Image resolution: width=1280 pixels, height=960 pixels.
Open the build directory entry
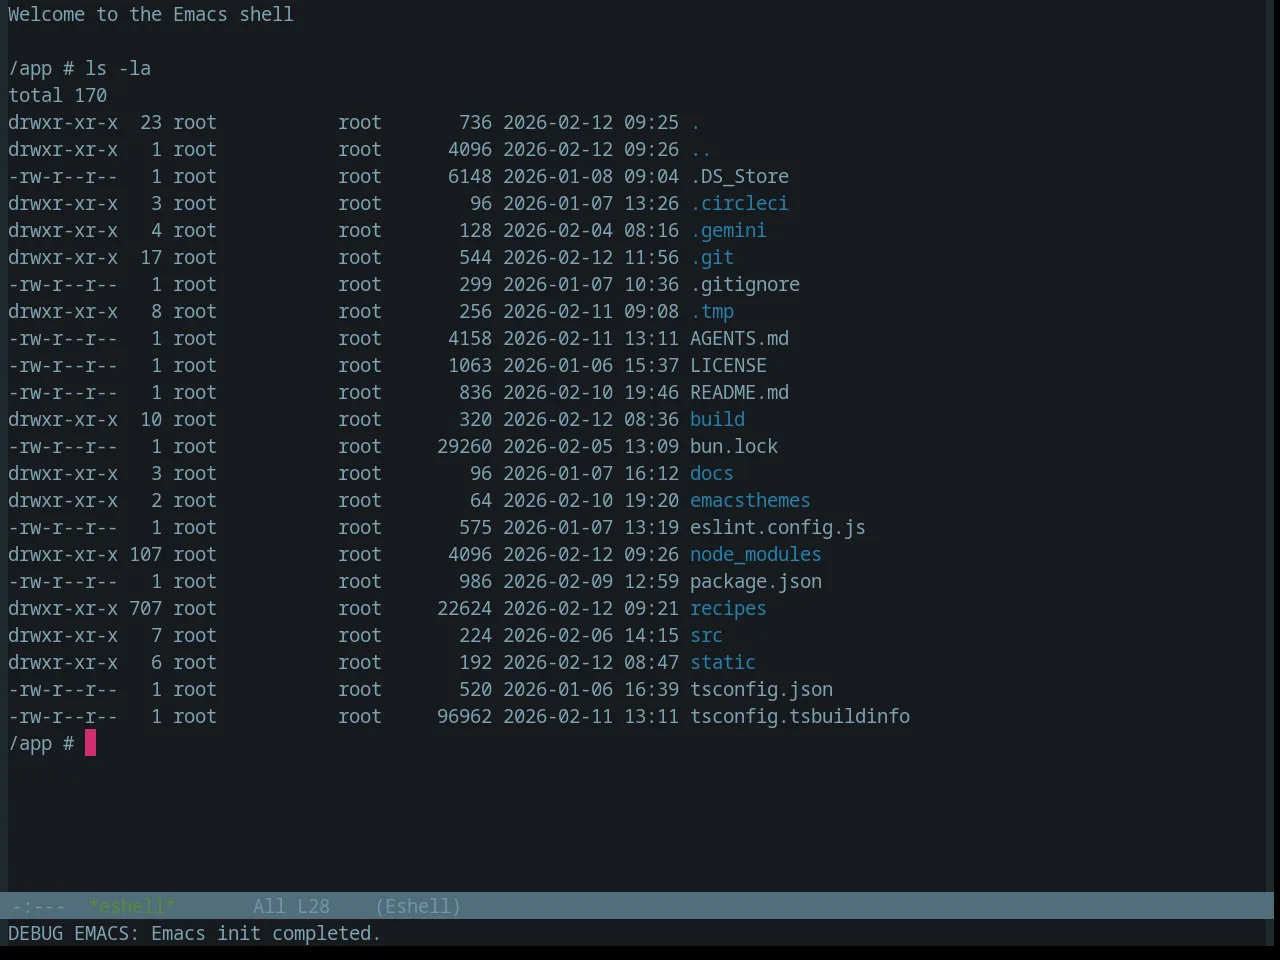tap(717, 419)
